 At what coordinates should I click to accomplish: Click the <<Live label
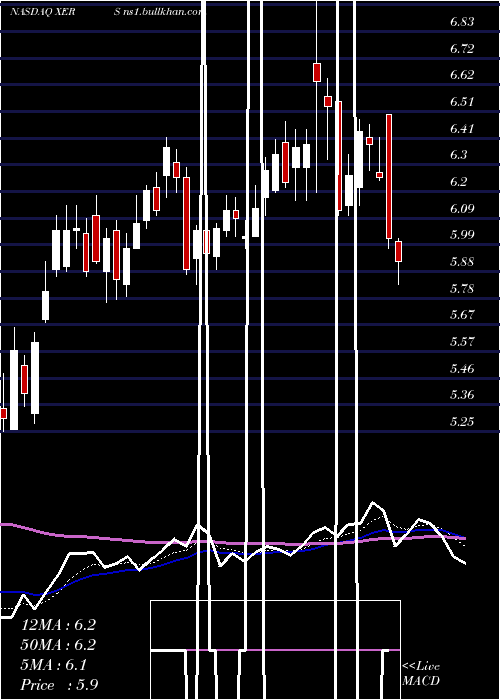pos(421,667)
